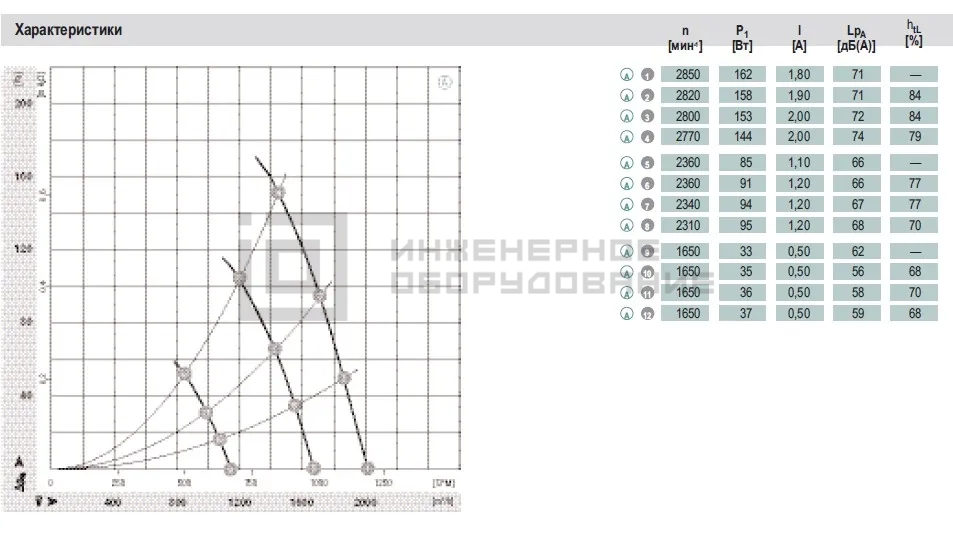
Task: Click the 2310 speed cell
Action: 685,225
